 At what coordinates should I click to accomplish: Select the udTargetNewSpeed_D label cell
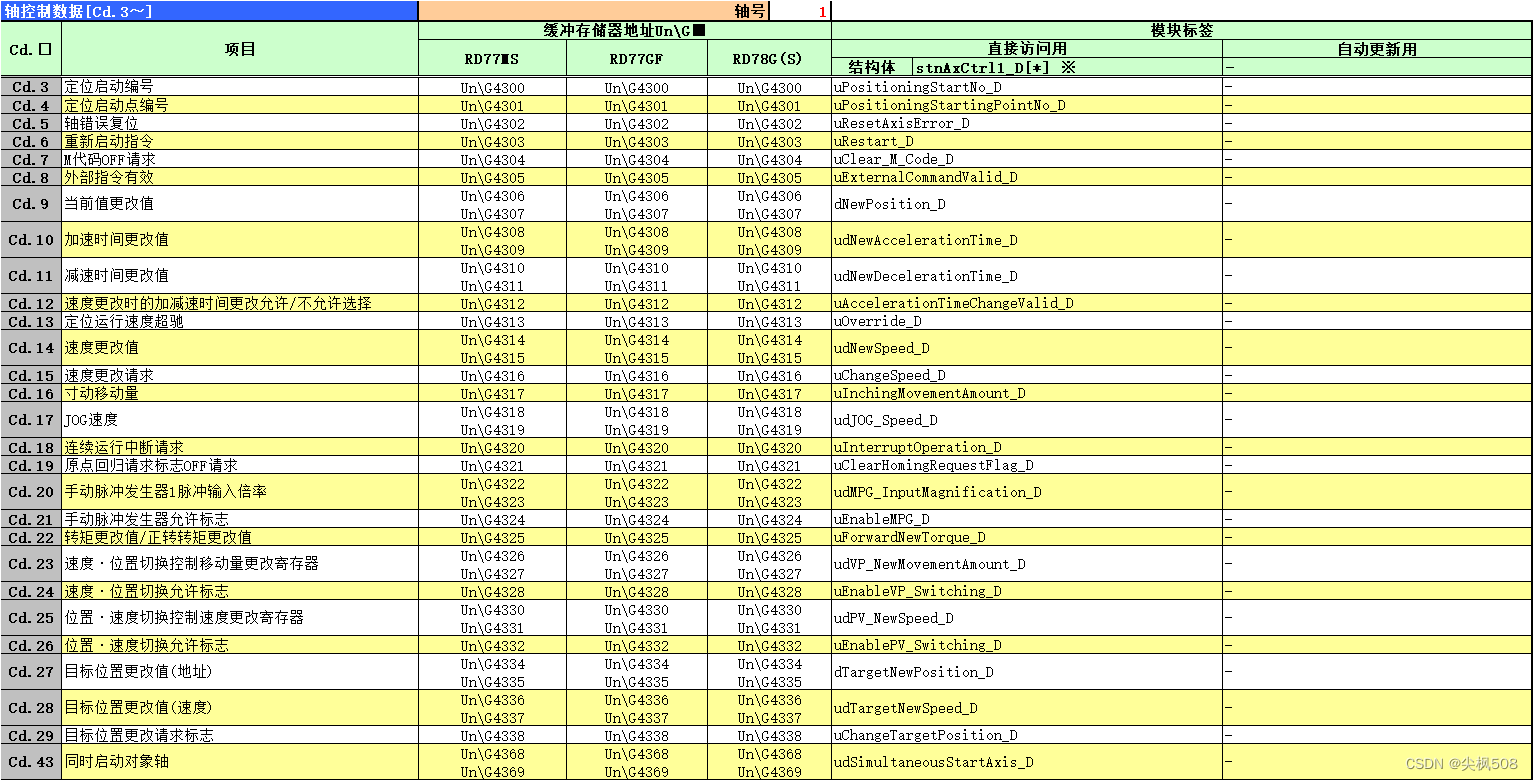[1027, 708]
